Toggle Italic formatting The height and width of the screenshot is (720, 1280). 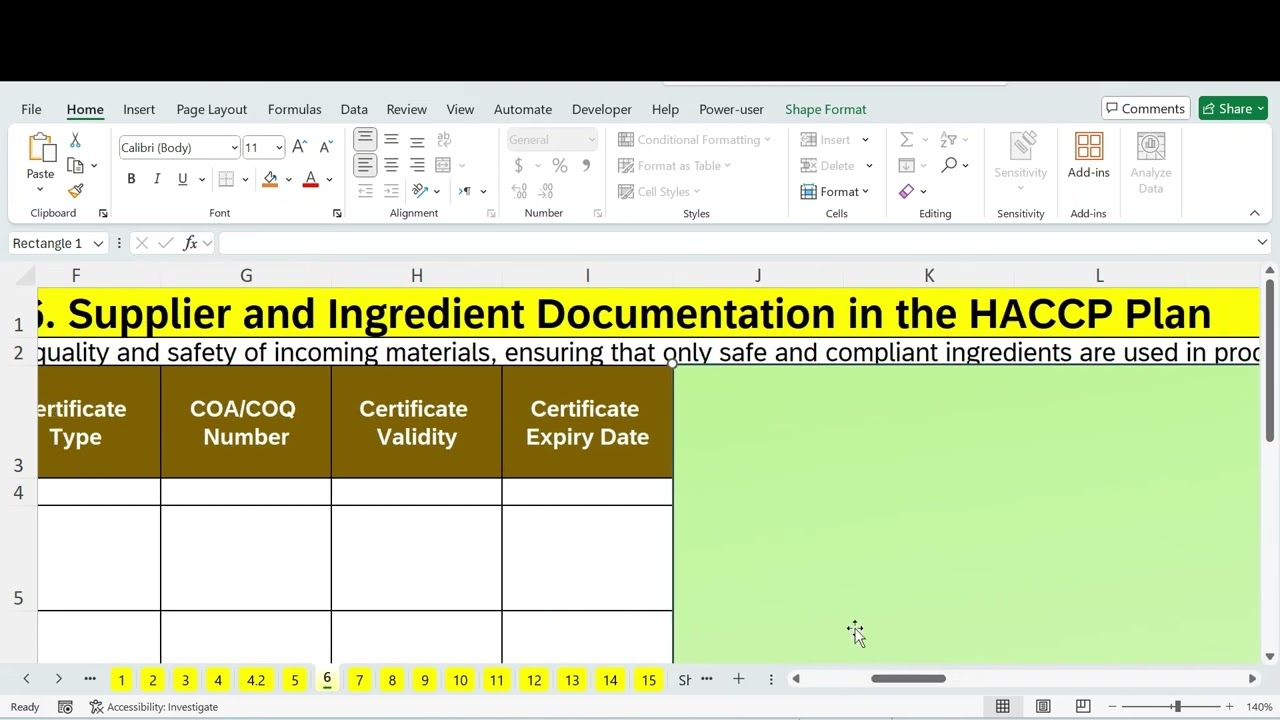157,179
